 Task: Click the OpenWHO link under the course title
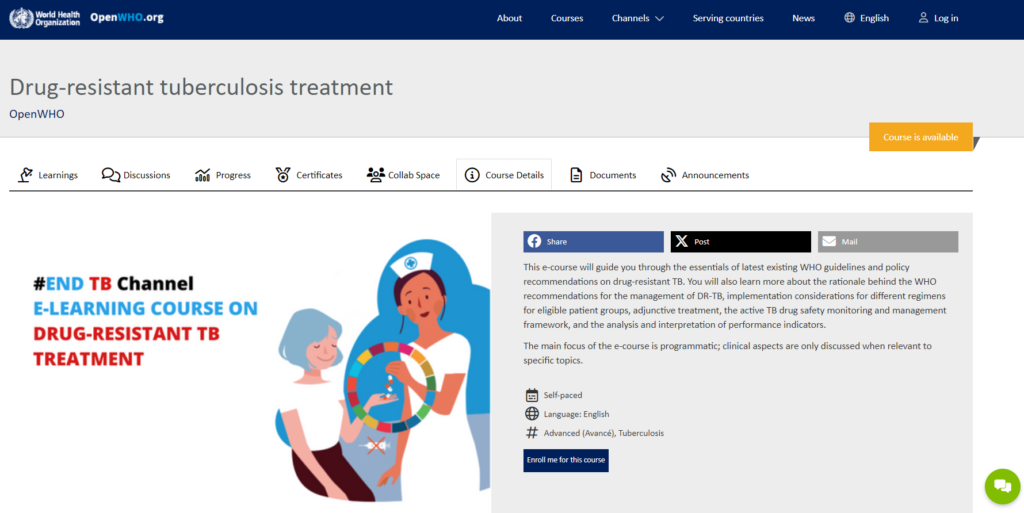37,114
